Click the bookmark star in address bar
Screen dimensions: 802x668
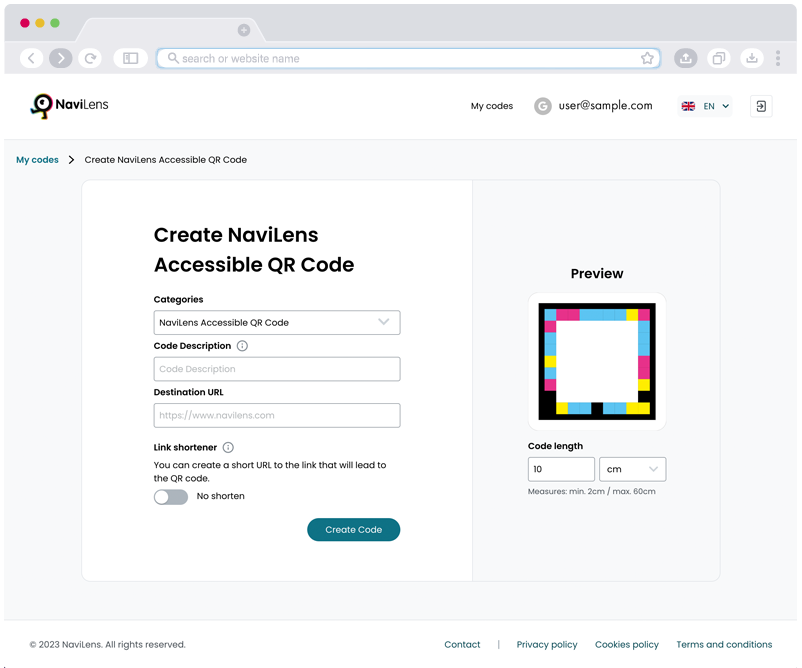coord(647,59)
